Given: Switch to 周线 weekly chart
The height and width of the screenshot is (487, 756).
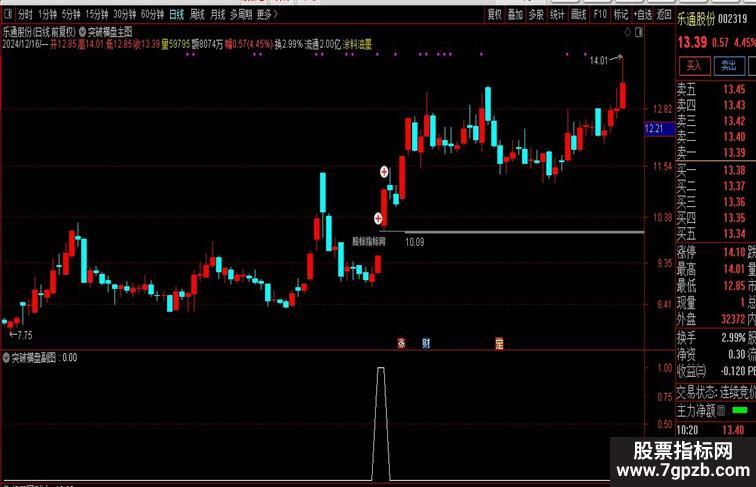Looking at the screenshot, I should click(197, 15).
